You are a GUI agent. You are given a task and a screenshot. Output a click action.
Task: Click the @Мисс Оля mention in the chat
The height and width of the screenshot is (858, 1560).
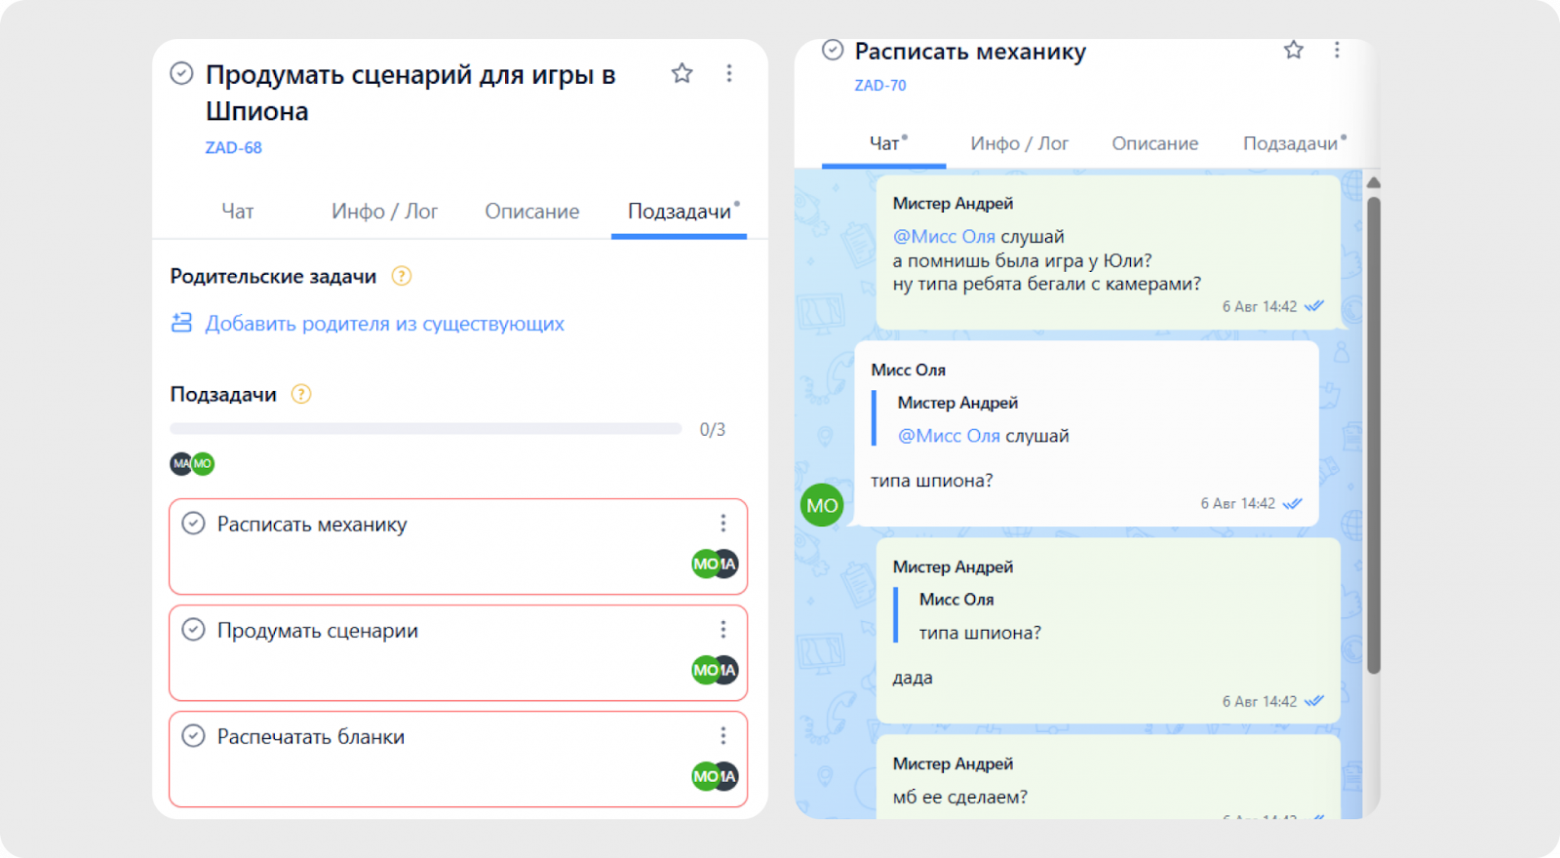click(x=944, y=236)
